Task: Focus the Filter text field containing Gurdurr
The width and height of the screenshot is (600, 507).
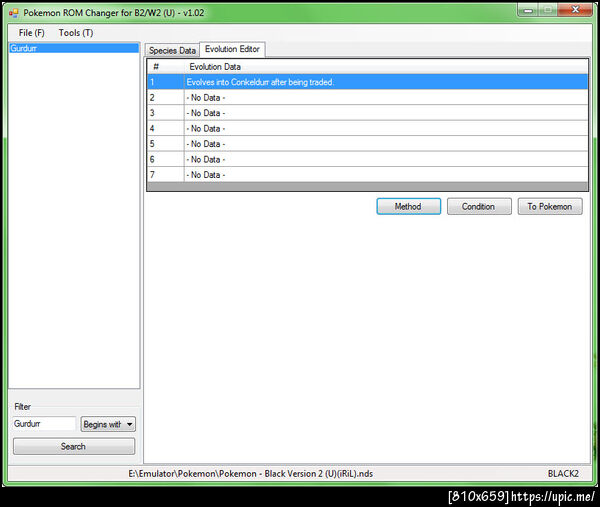Action: pos(44,424)
